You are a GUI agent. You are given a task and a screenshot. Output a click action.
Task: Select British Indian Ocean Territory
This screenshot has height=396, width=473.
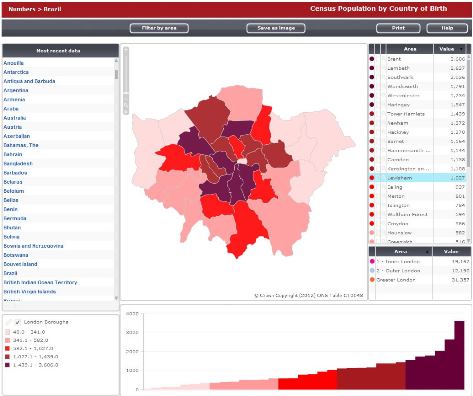pos(40,282)
